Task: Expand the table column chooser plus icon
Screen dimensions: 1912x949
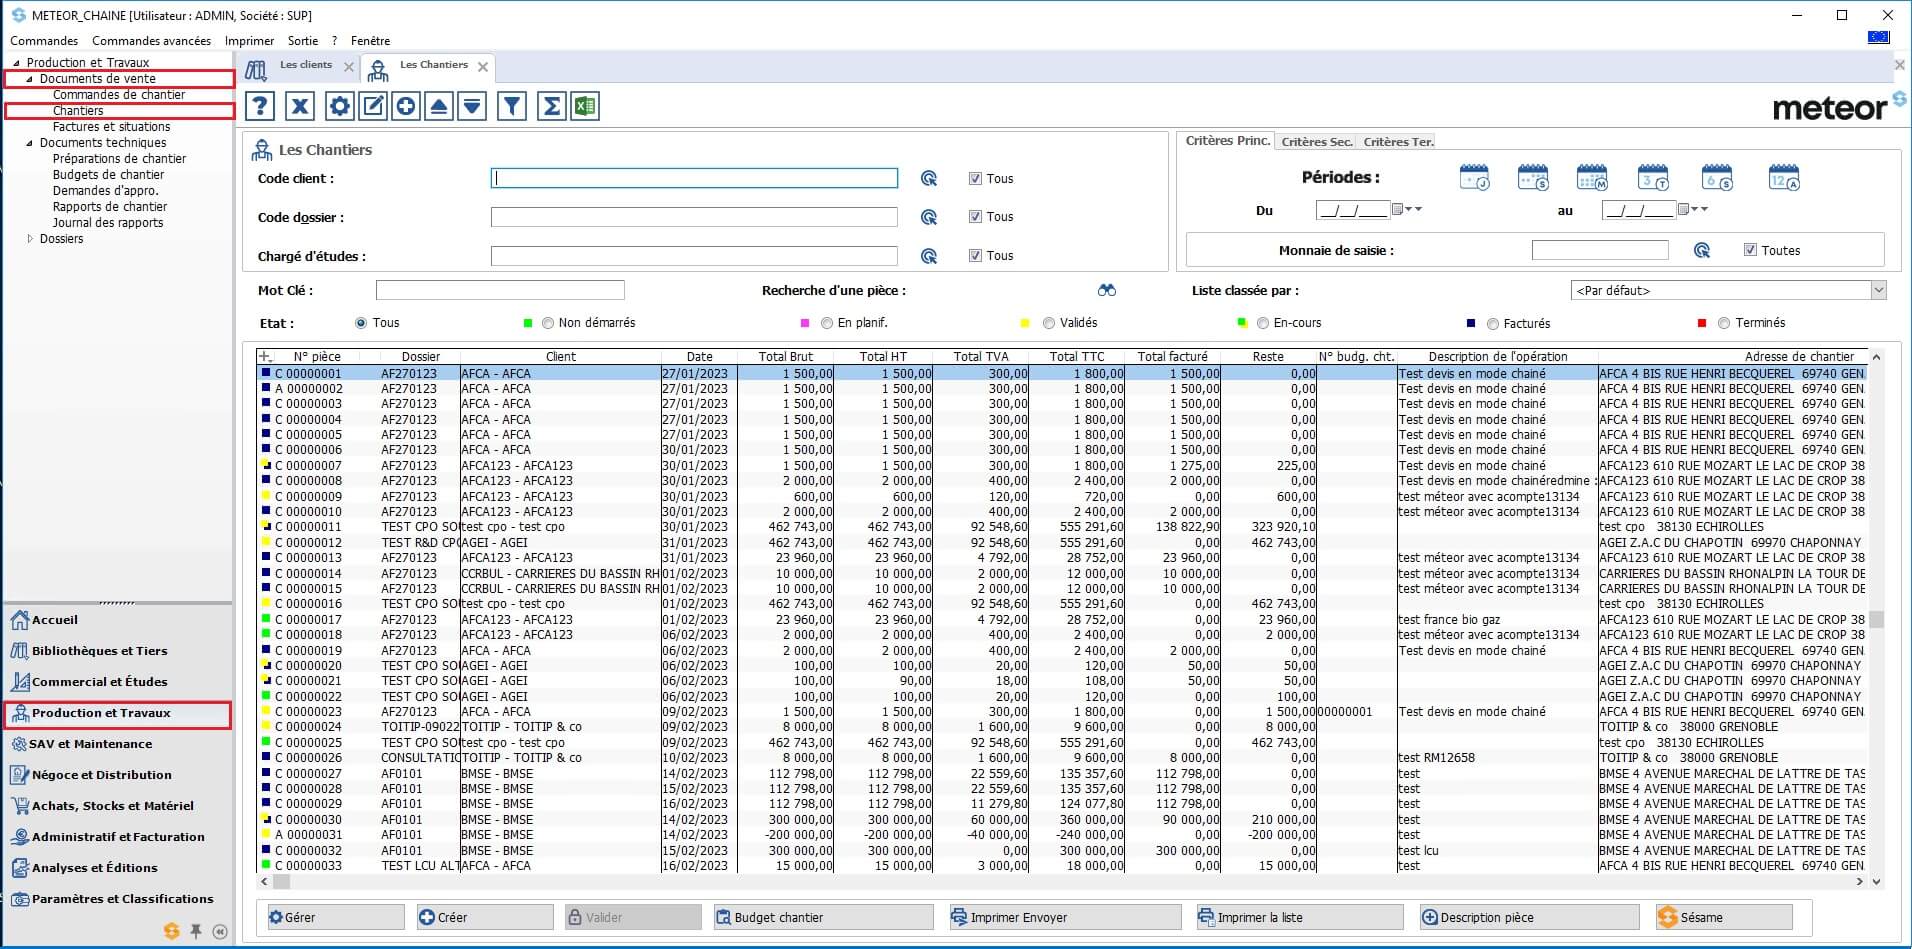Action: [x=265, y=356]
